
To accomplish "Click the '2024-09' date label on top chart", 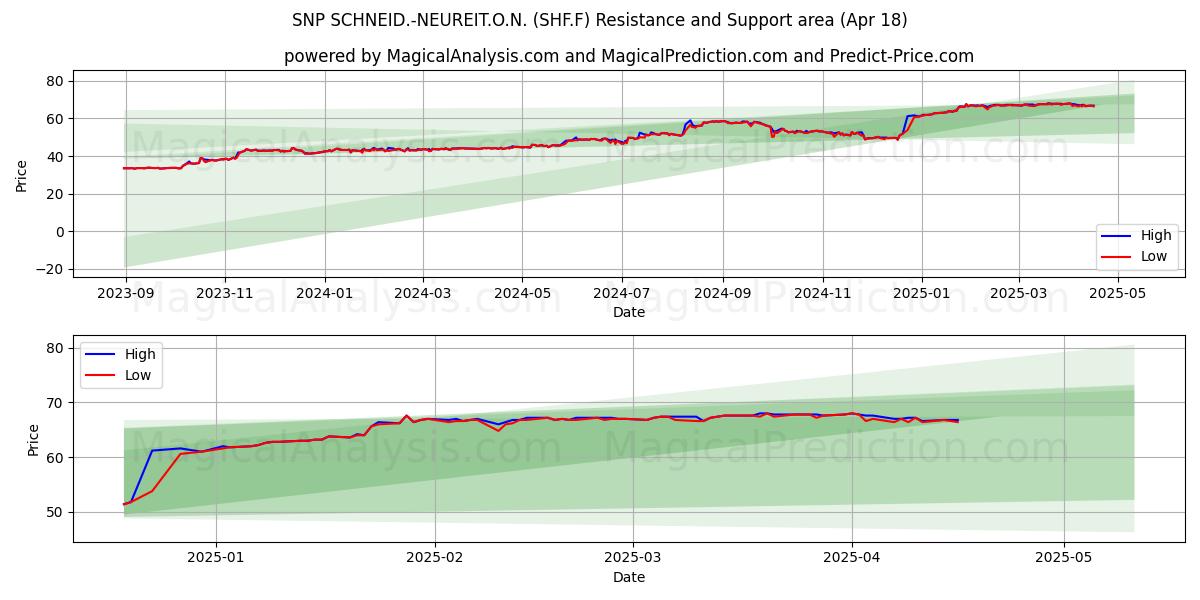I will pos(723,294).
